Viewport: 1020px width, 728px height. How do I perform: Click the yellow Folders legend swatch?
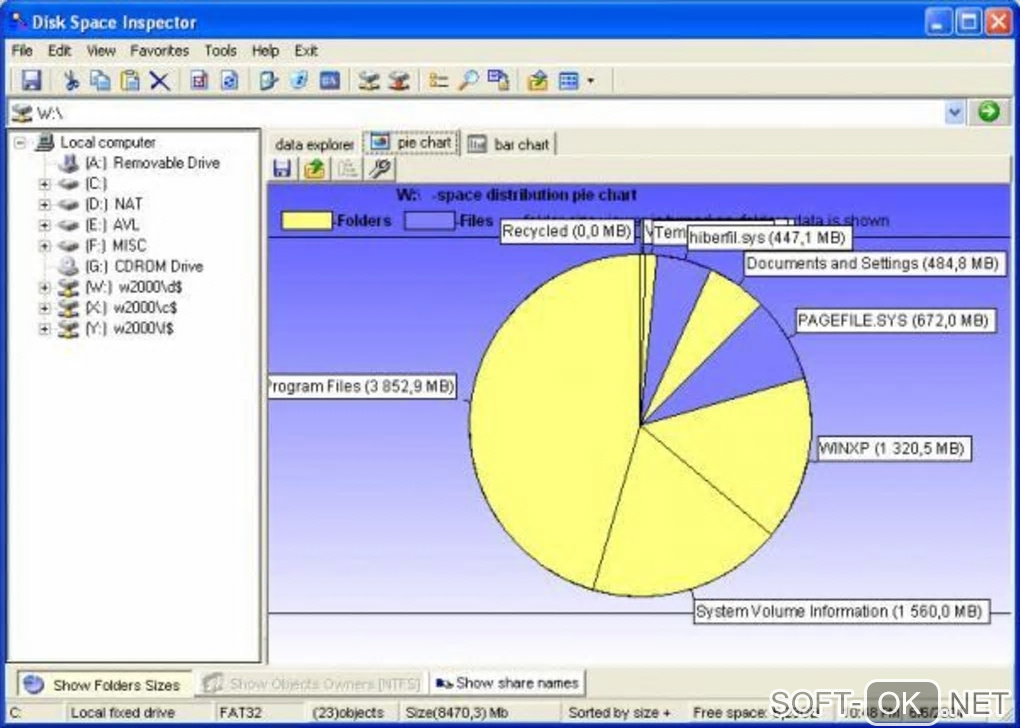[306, 221]
